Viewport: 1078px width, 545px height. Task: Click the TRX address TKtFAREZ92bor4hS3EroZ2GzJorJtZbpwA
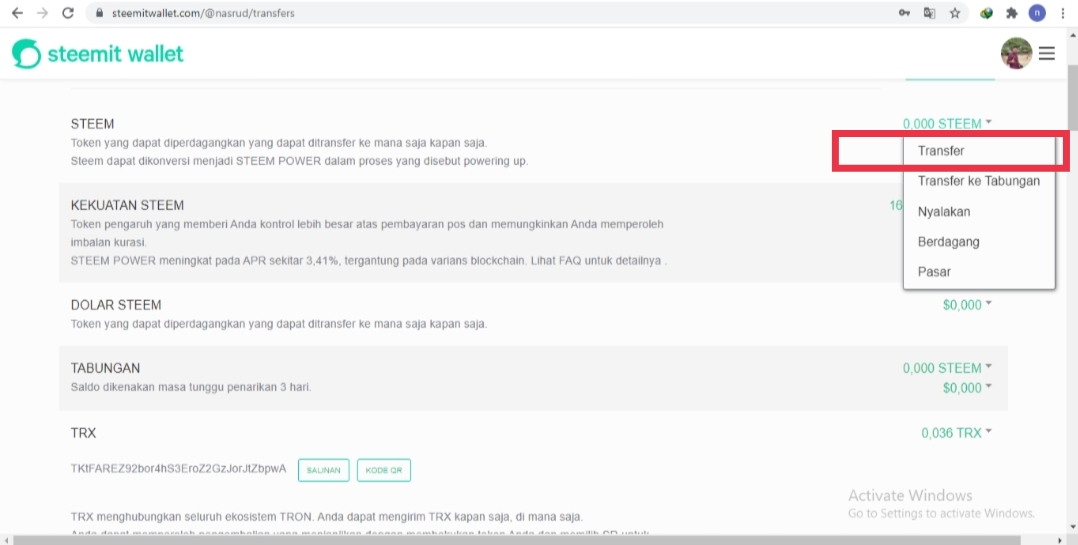click(x=178, y=469)
